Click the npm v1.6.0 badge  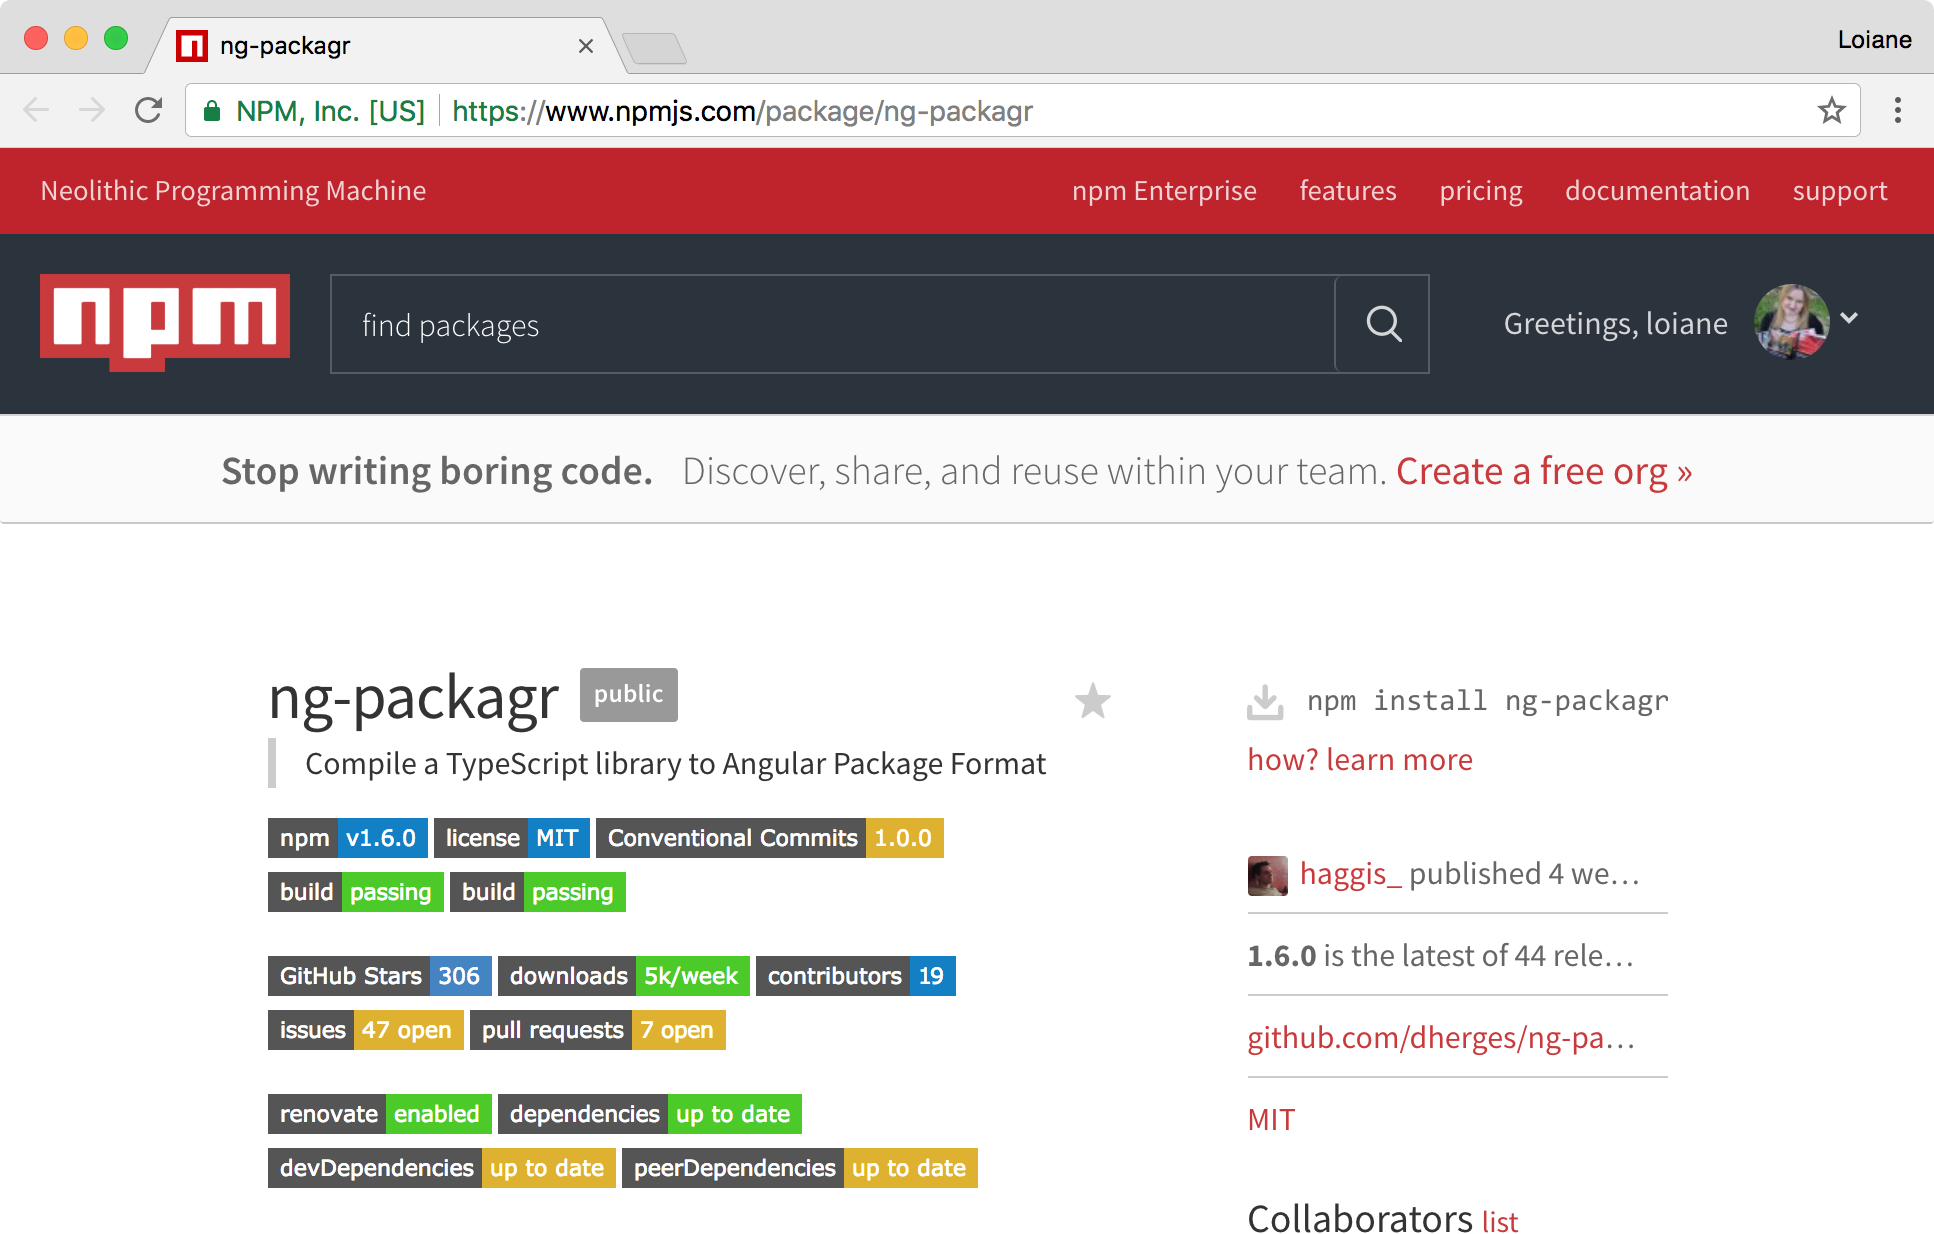tap(347, 838)
